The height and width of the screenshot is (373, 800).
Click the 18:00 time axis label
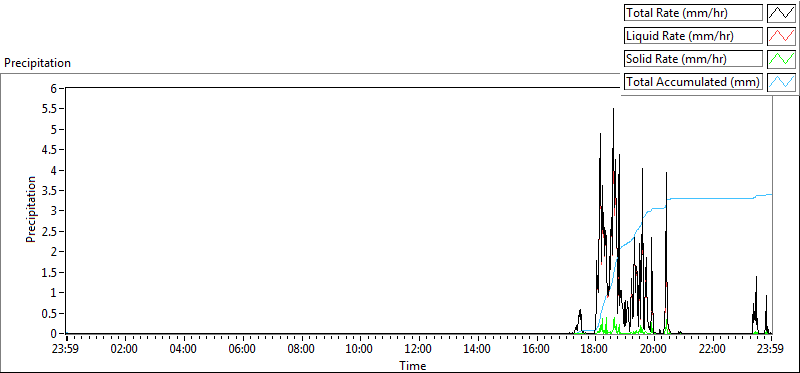coord(594,350)
